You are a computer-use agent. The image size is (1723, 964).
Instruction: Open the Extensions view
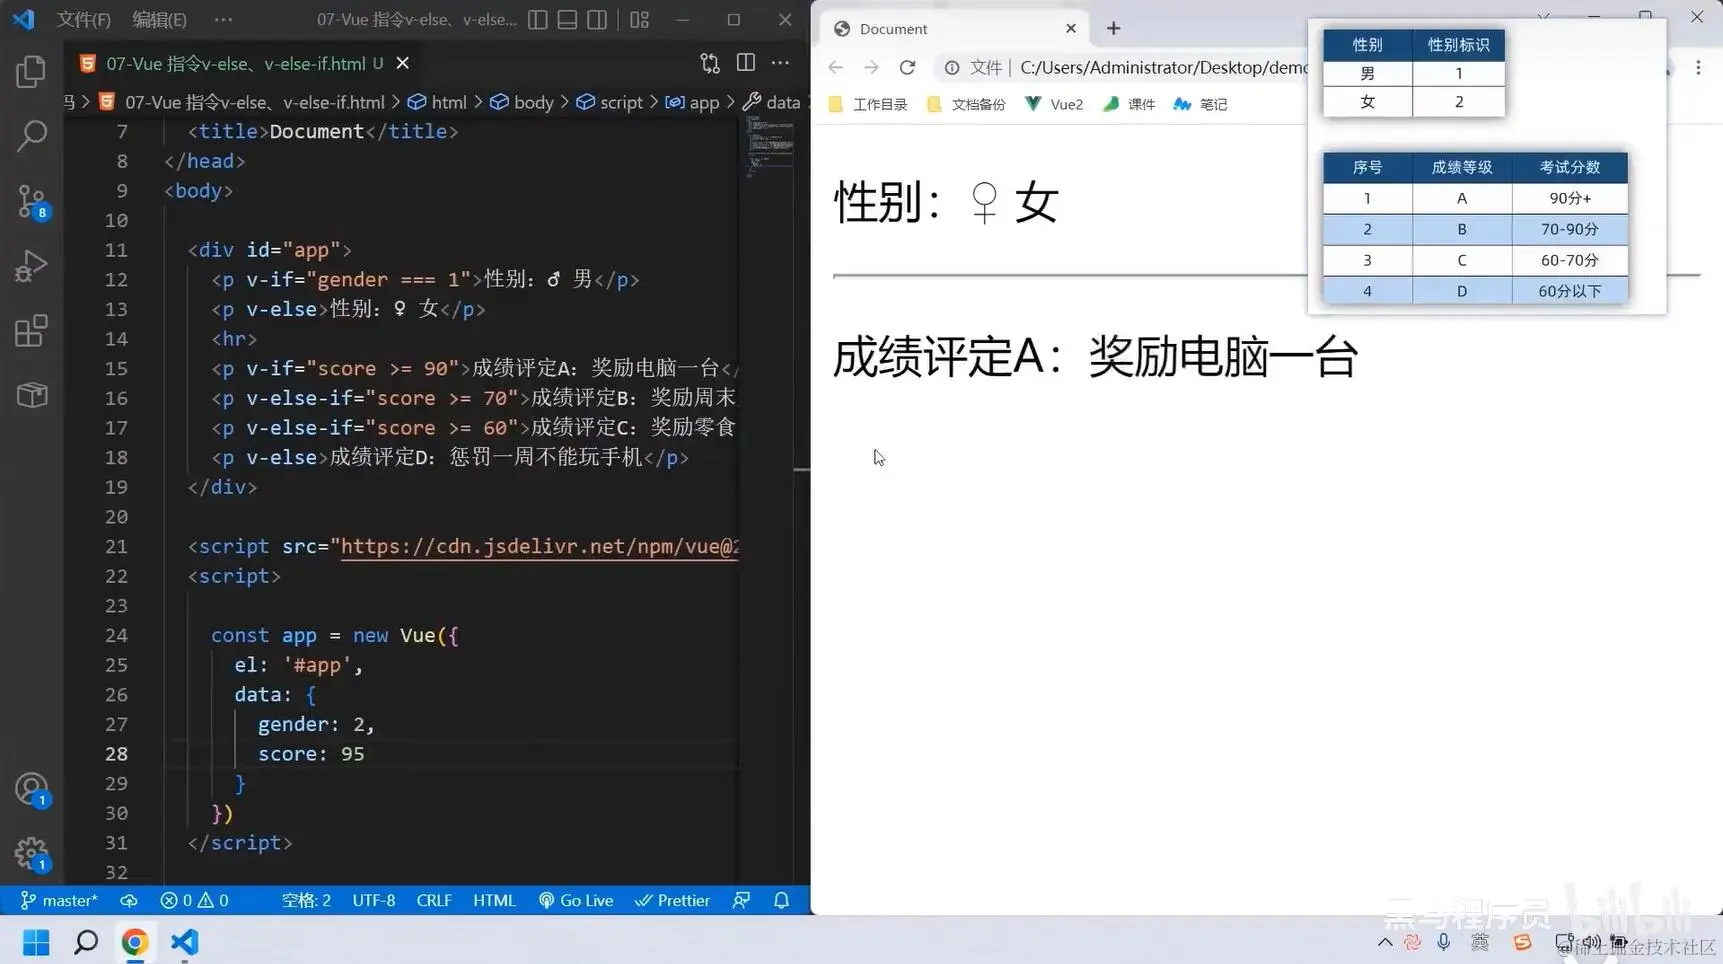(x=31, y=330)
